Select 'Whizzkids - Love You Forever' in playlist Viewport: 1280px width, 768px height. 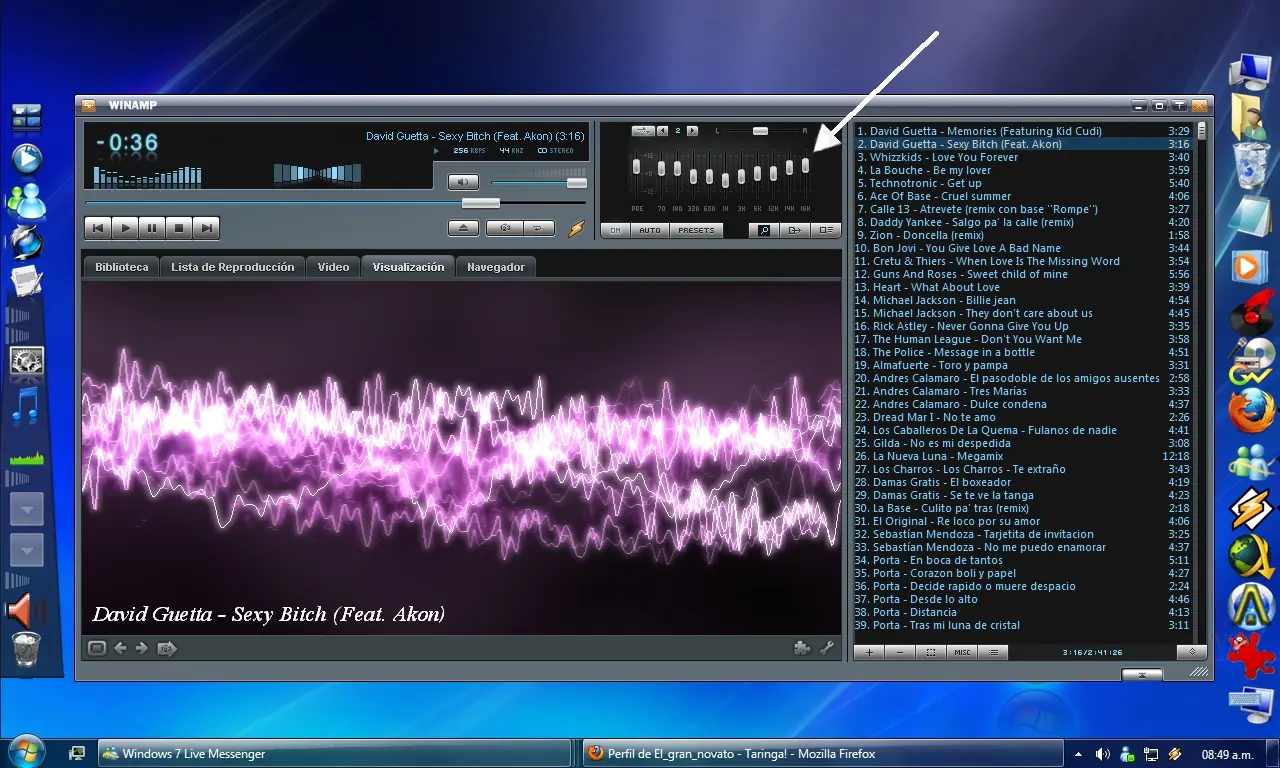click(x=1023, y=157)
